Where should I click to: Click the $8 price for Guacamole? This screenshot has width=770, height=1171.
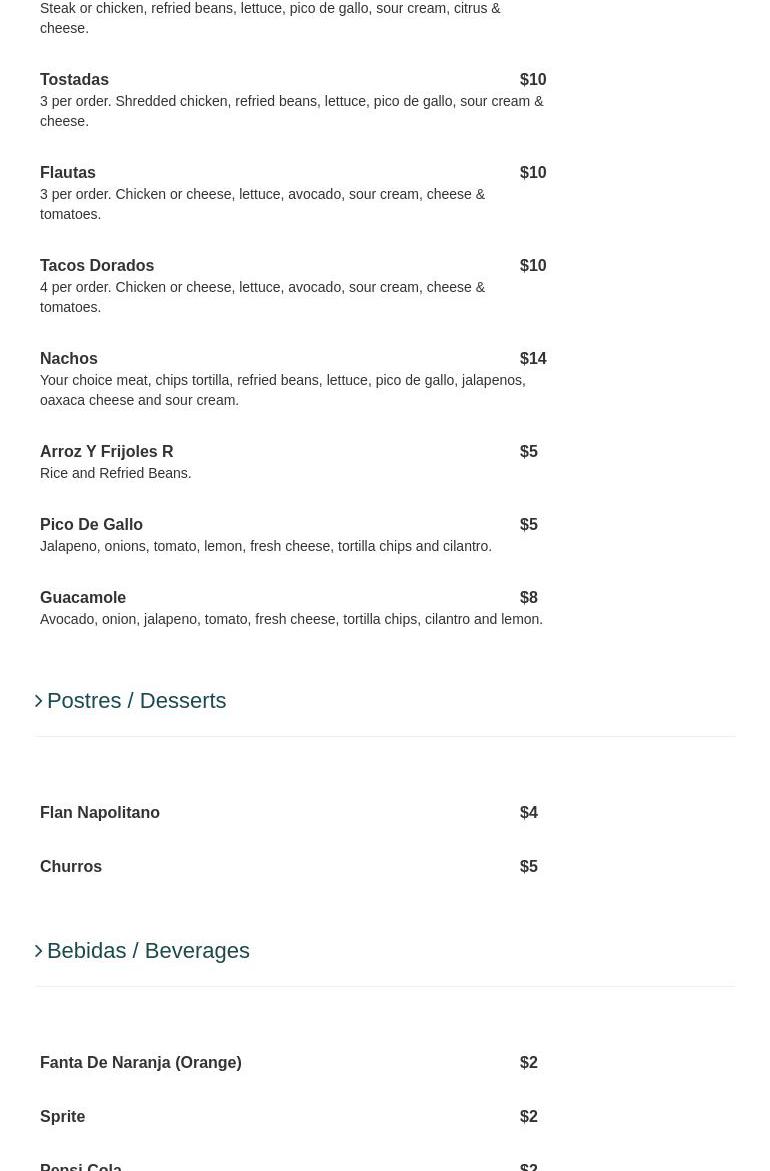529,598
